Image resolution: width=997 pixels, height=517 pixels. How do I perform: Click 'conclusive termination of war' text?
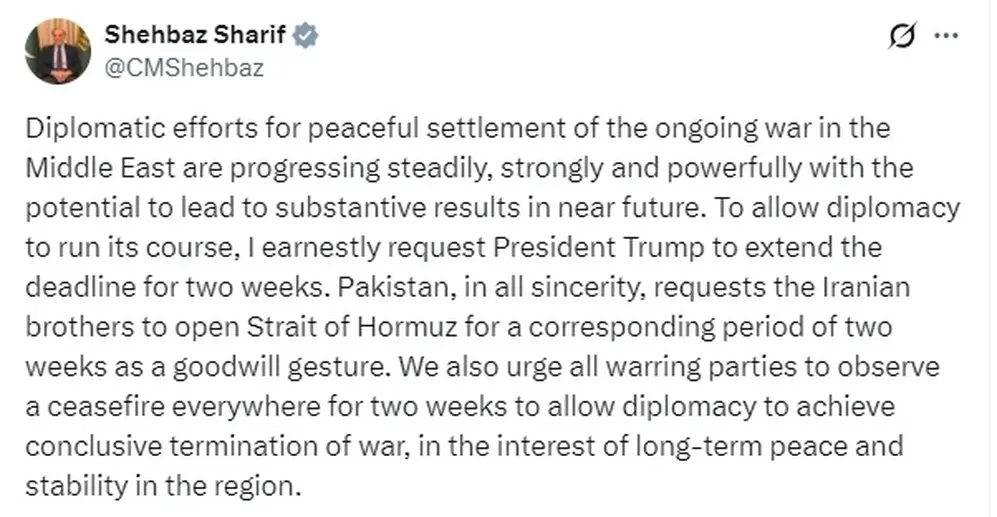tap(216, 446)
